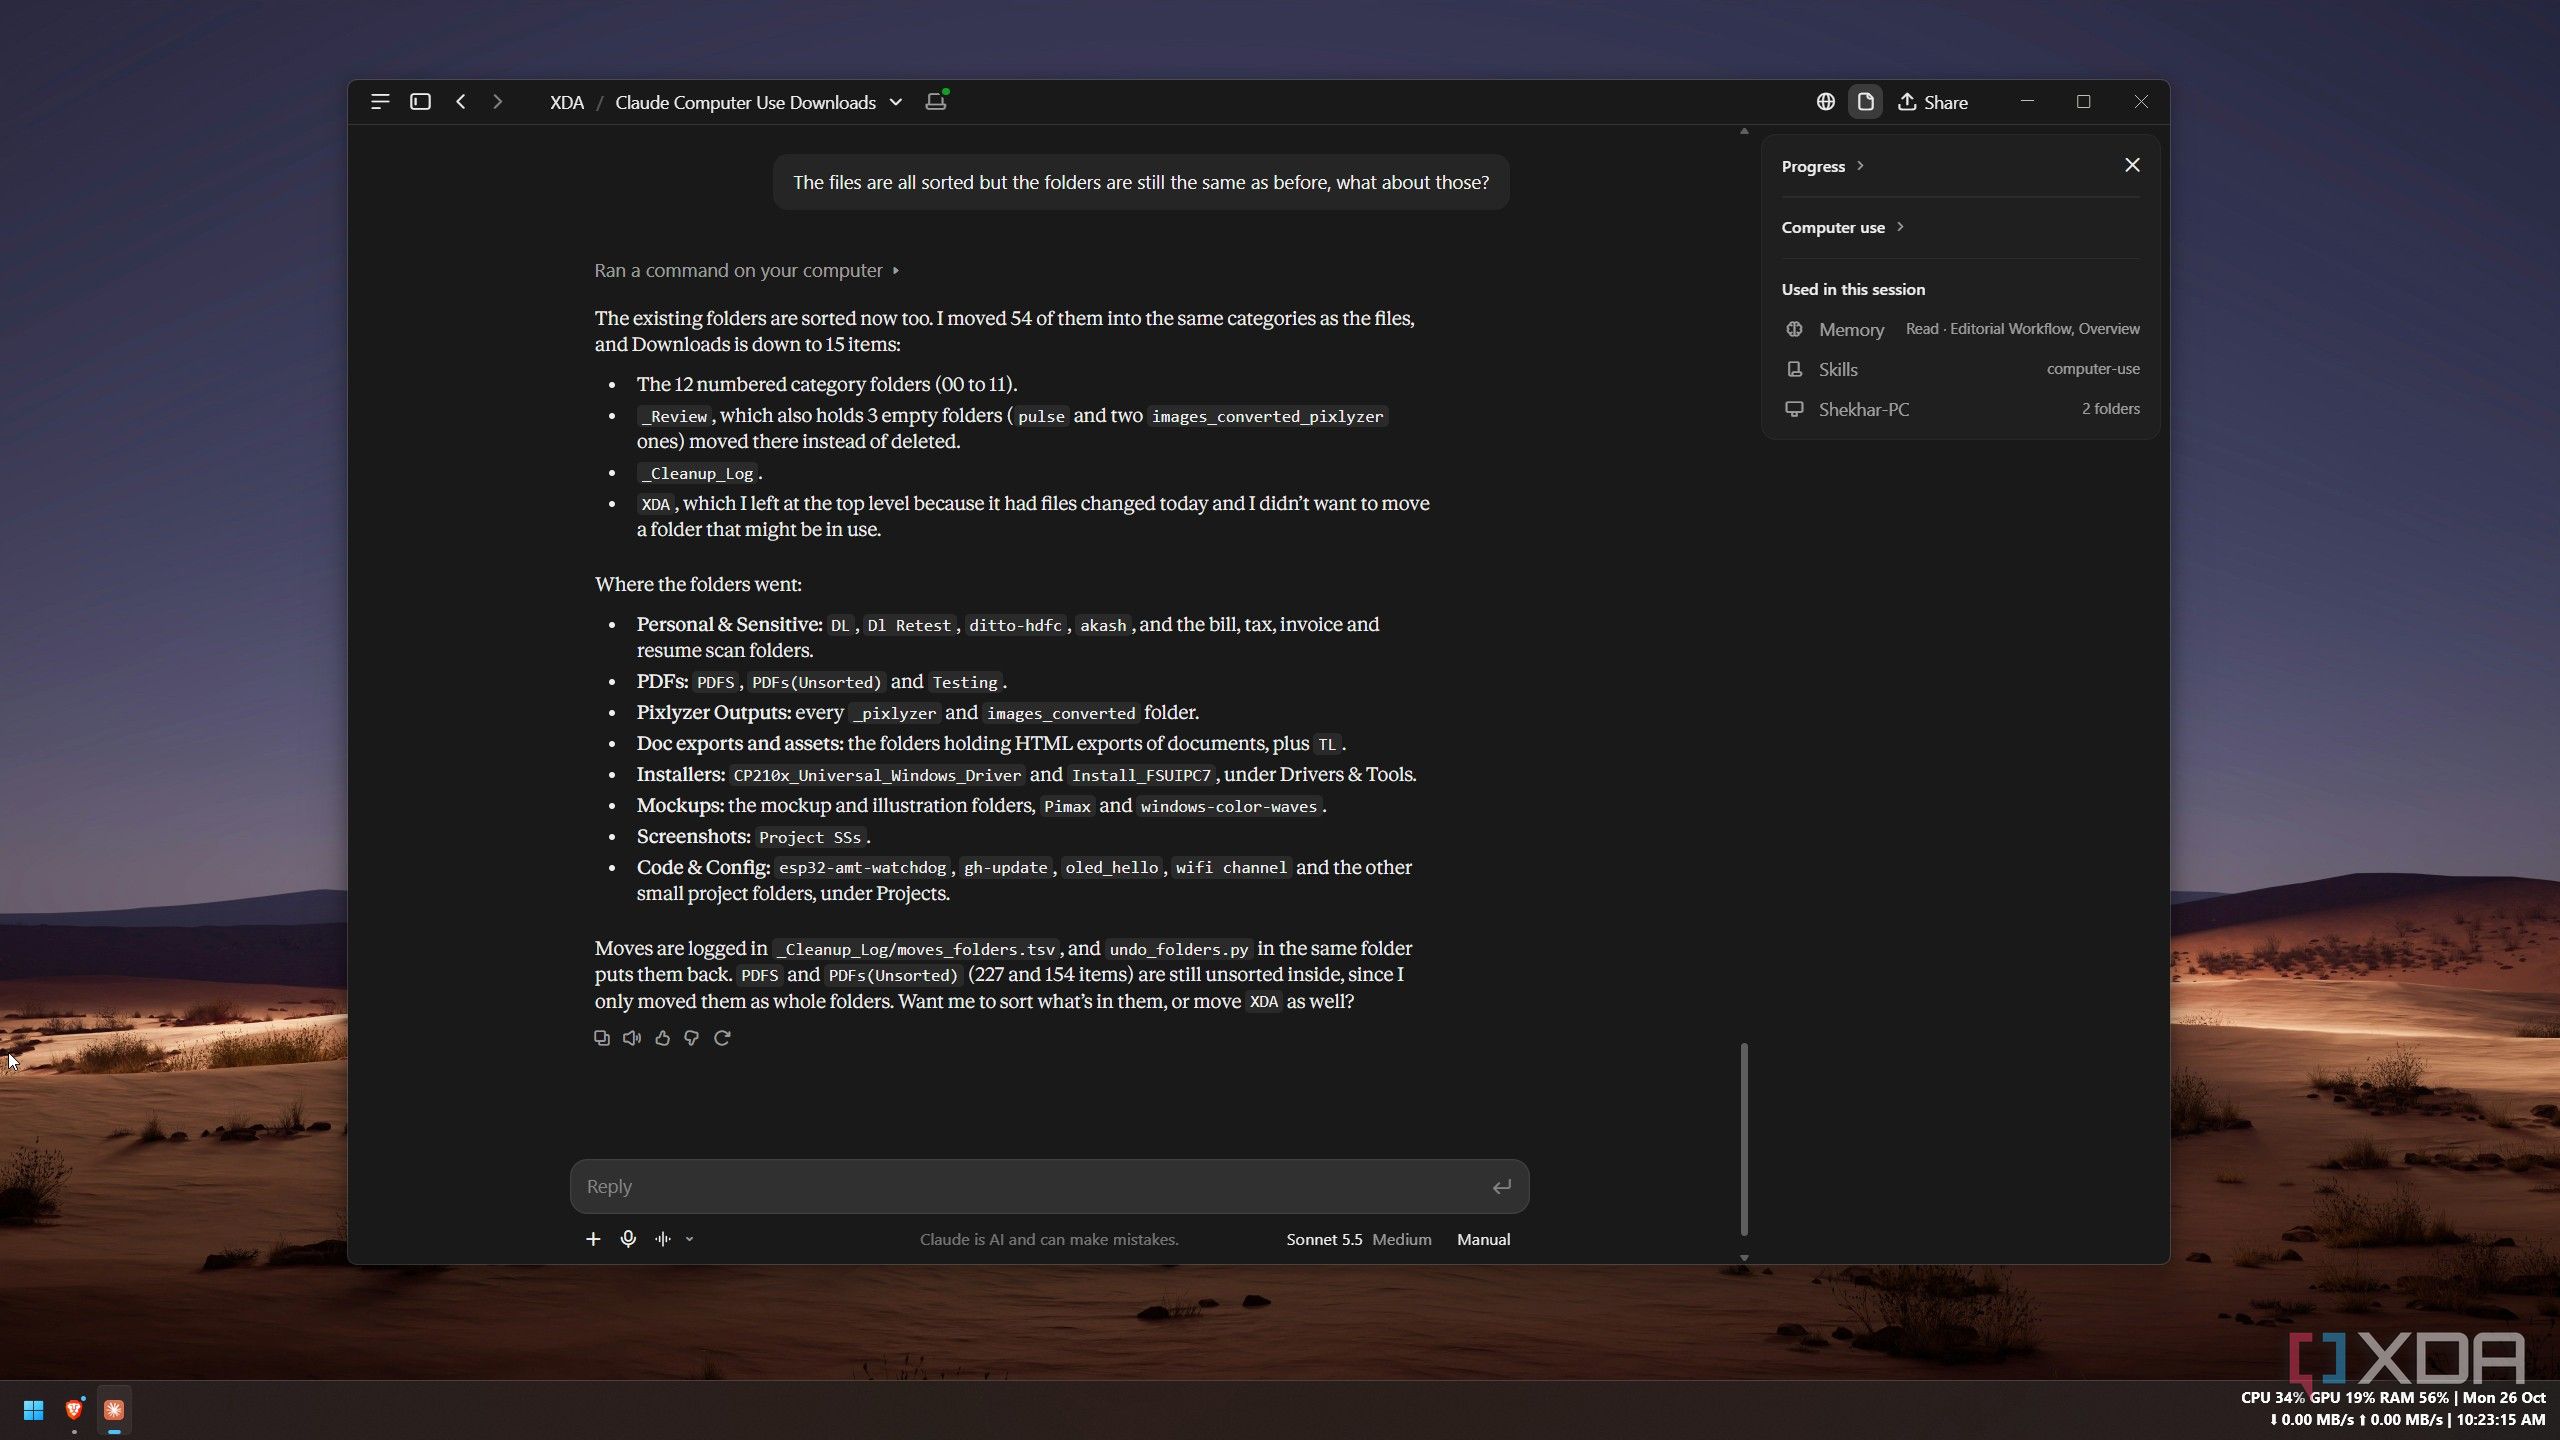The image size is (2560, 1440).
Task: Regenerate the response with retry icon
Action: point(722,1038)
